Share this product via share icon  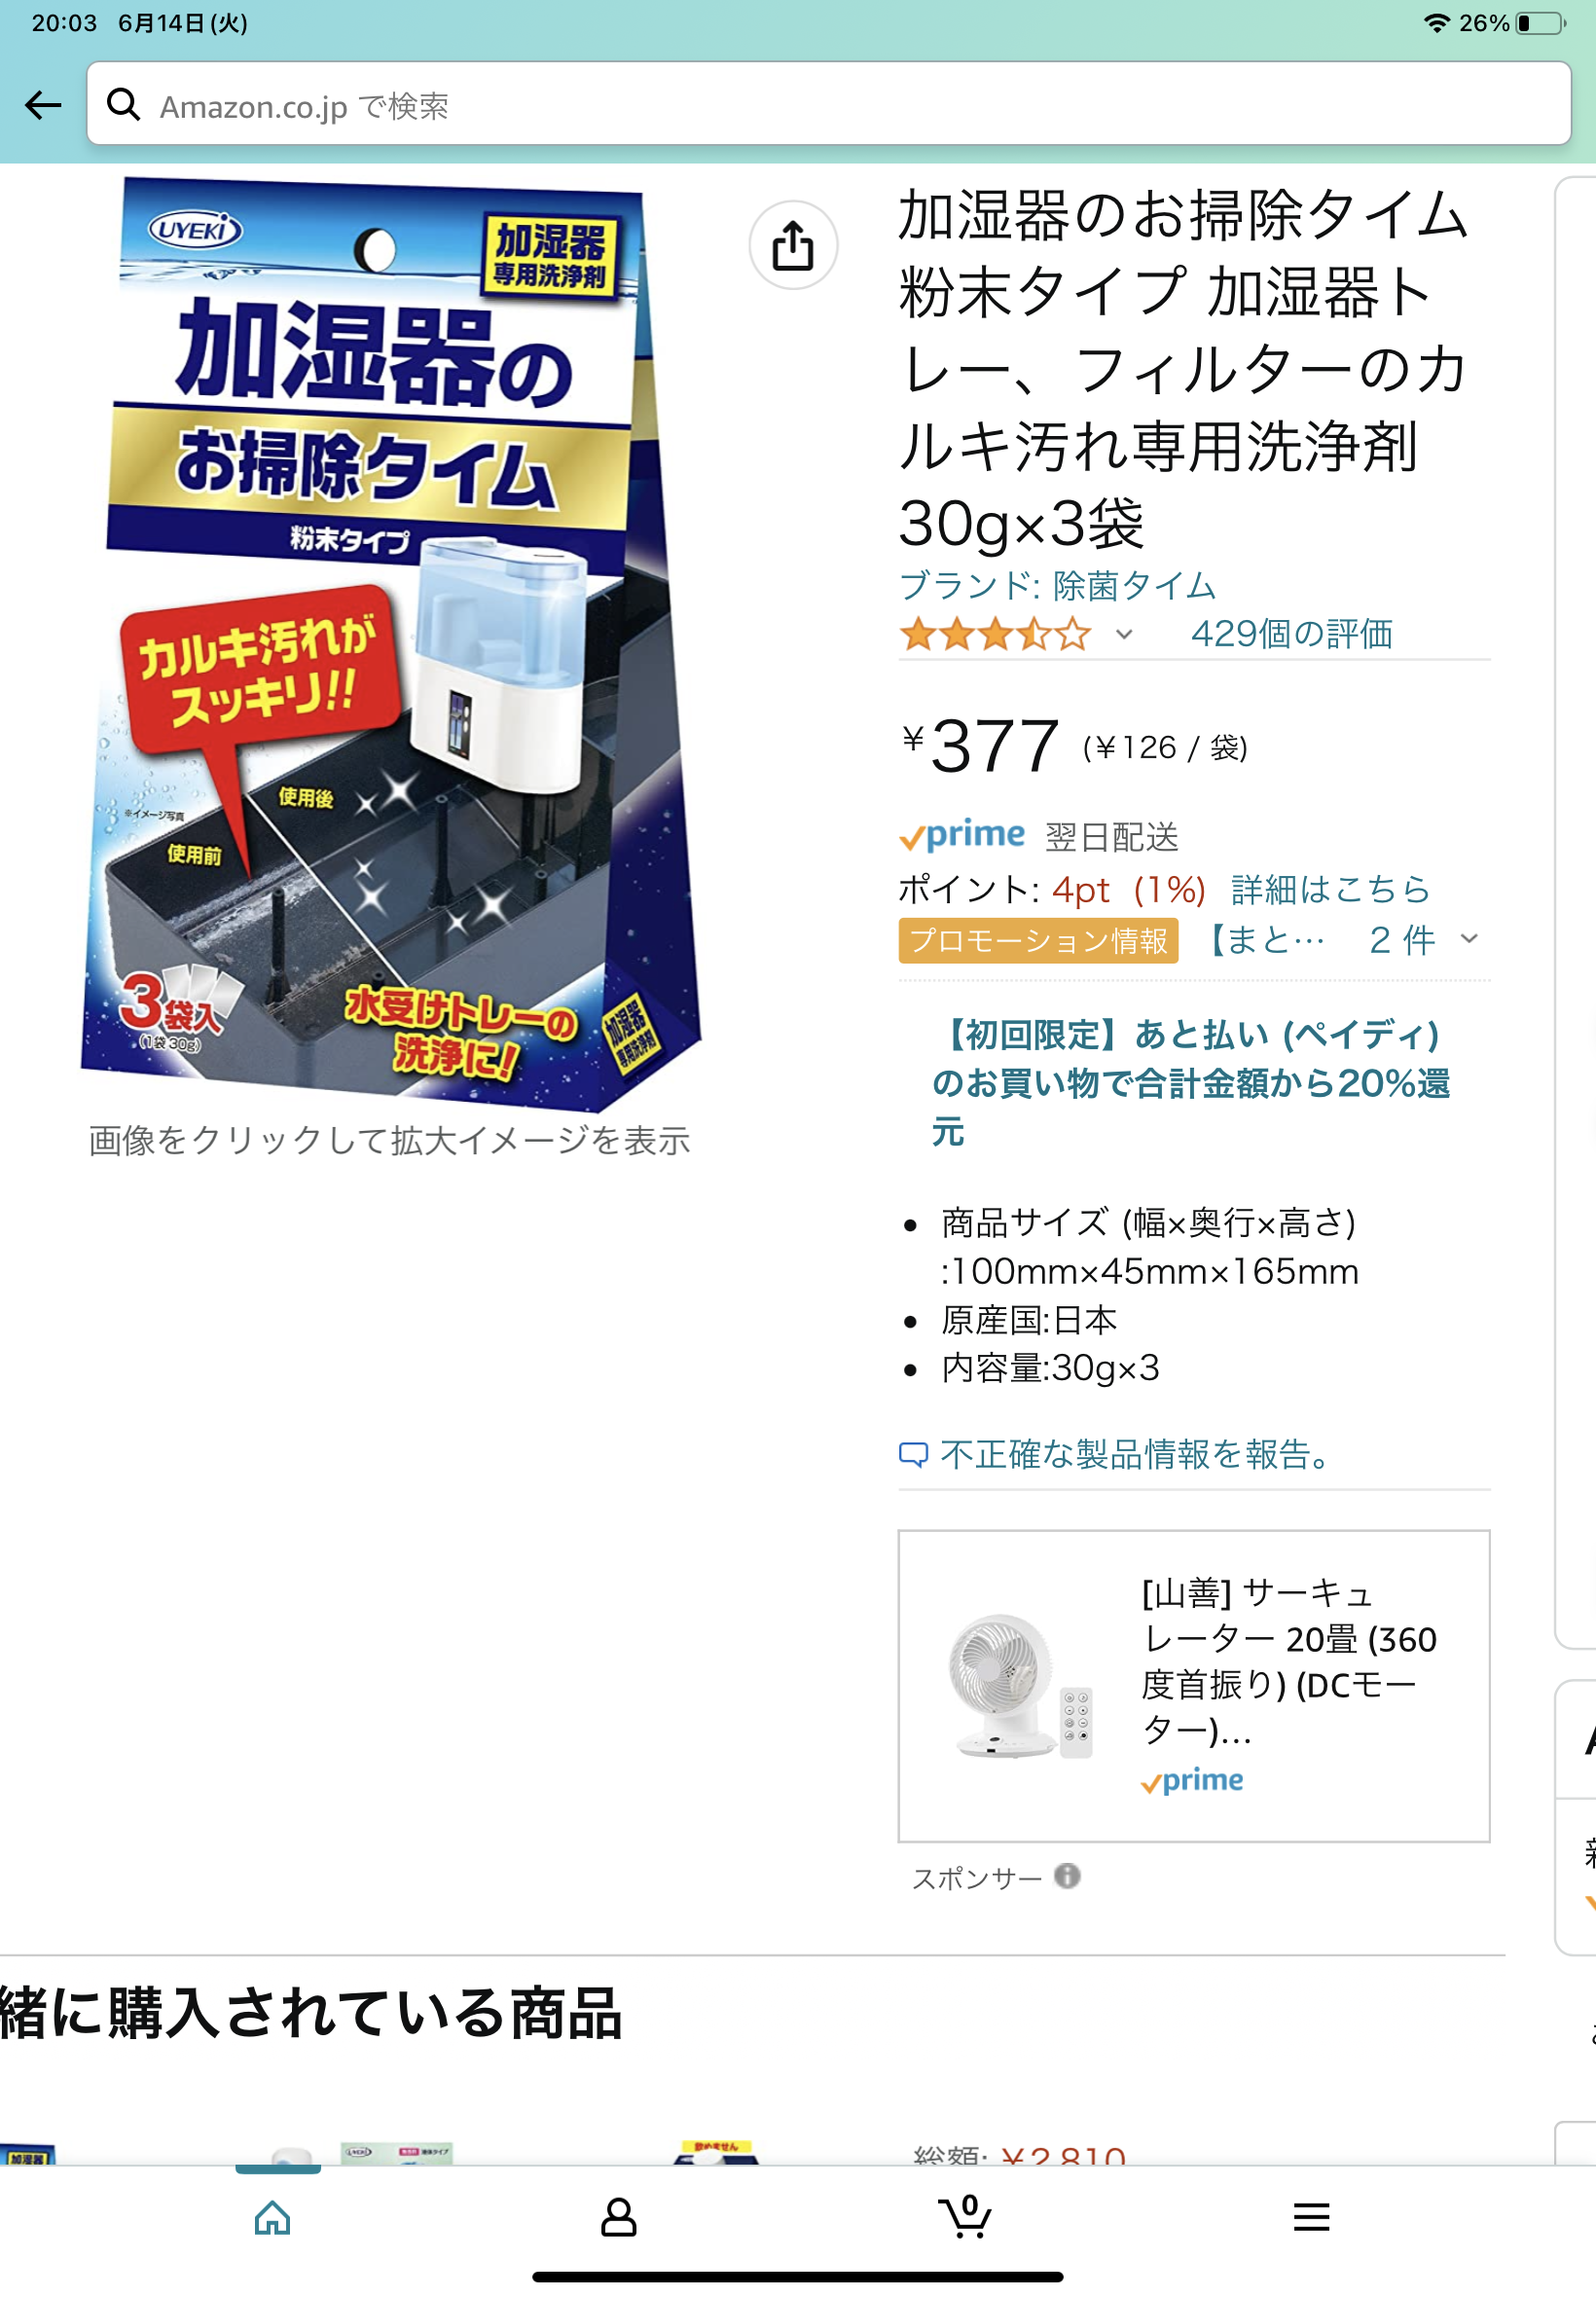(x=793, y=245)
